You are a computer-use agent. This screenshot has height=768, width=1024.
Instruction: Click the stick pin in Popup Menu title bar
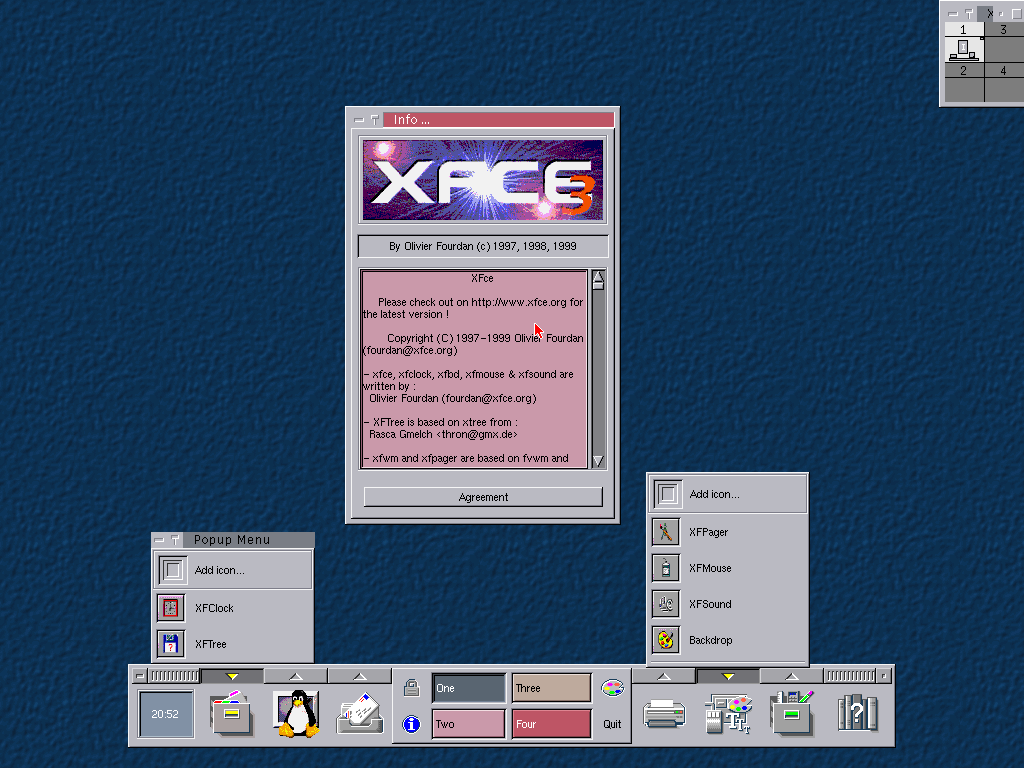coord(175,540)
